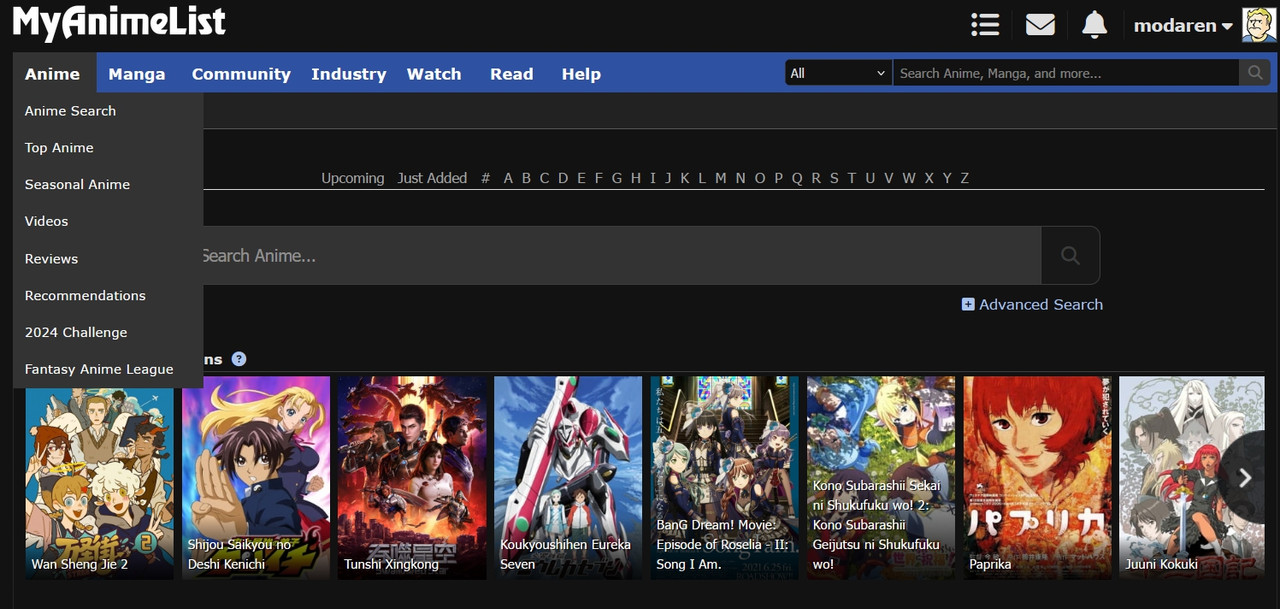Click the MyAnimeList logo

[x=119, y=23]
